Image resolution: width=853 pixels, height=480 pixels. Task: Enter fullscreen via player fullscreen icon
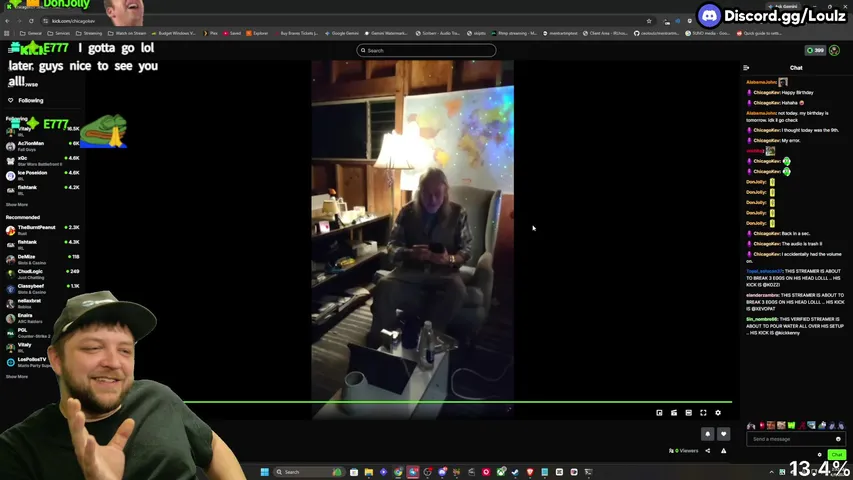pos(703,413)
